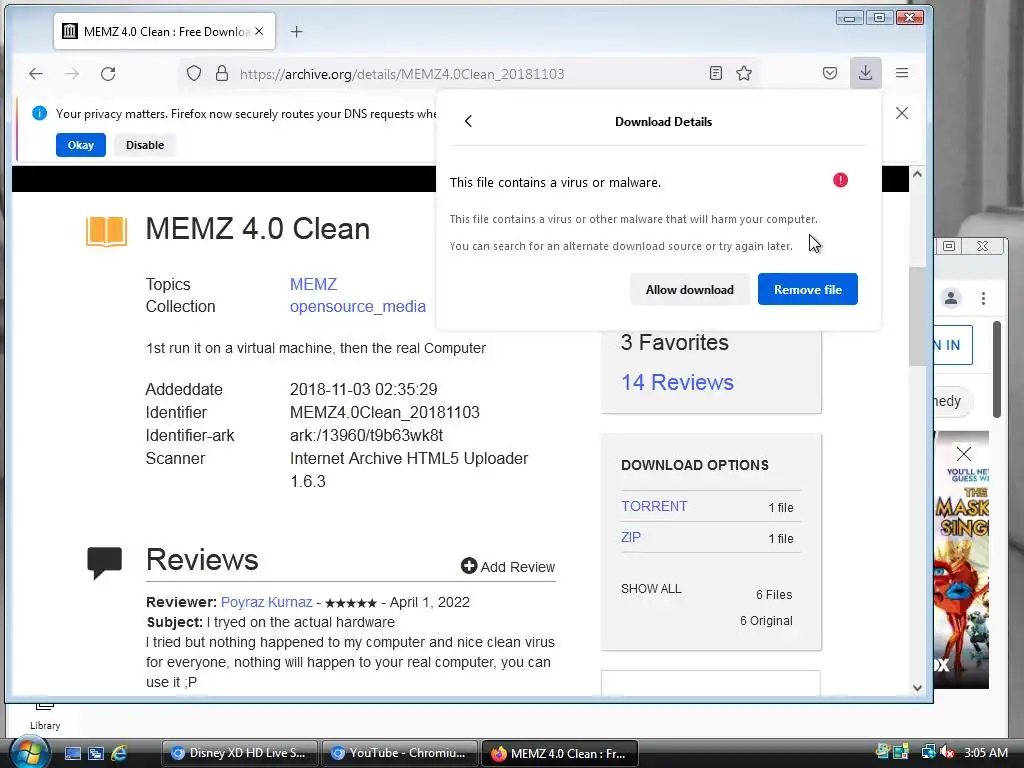1024x768 pixels.
Task: Click Show Desktop quick launch icon
Action: [x=72, y=753]
